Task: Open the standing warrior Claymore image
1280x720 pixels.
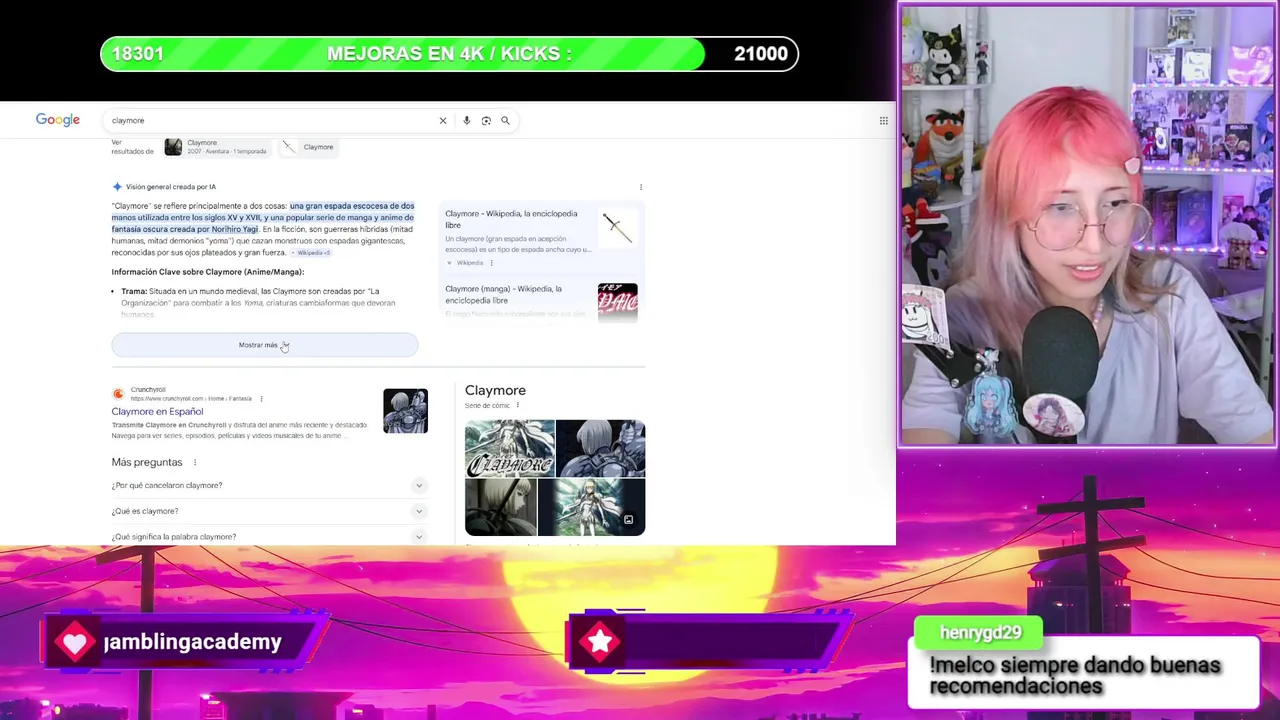Action: click(x=592, y=507)
